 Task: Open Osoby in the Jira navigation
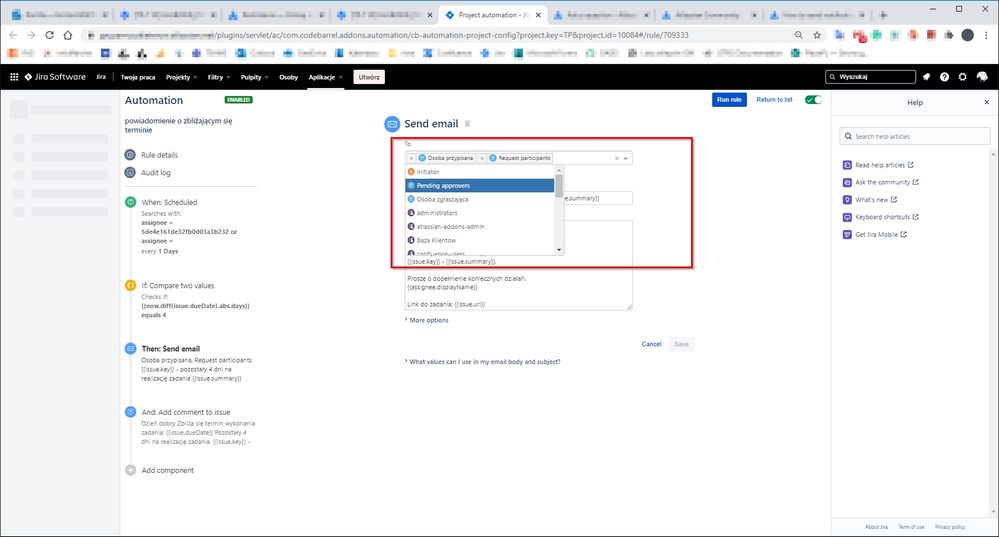[289, 77]
